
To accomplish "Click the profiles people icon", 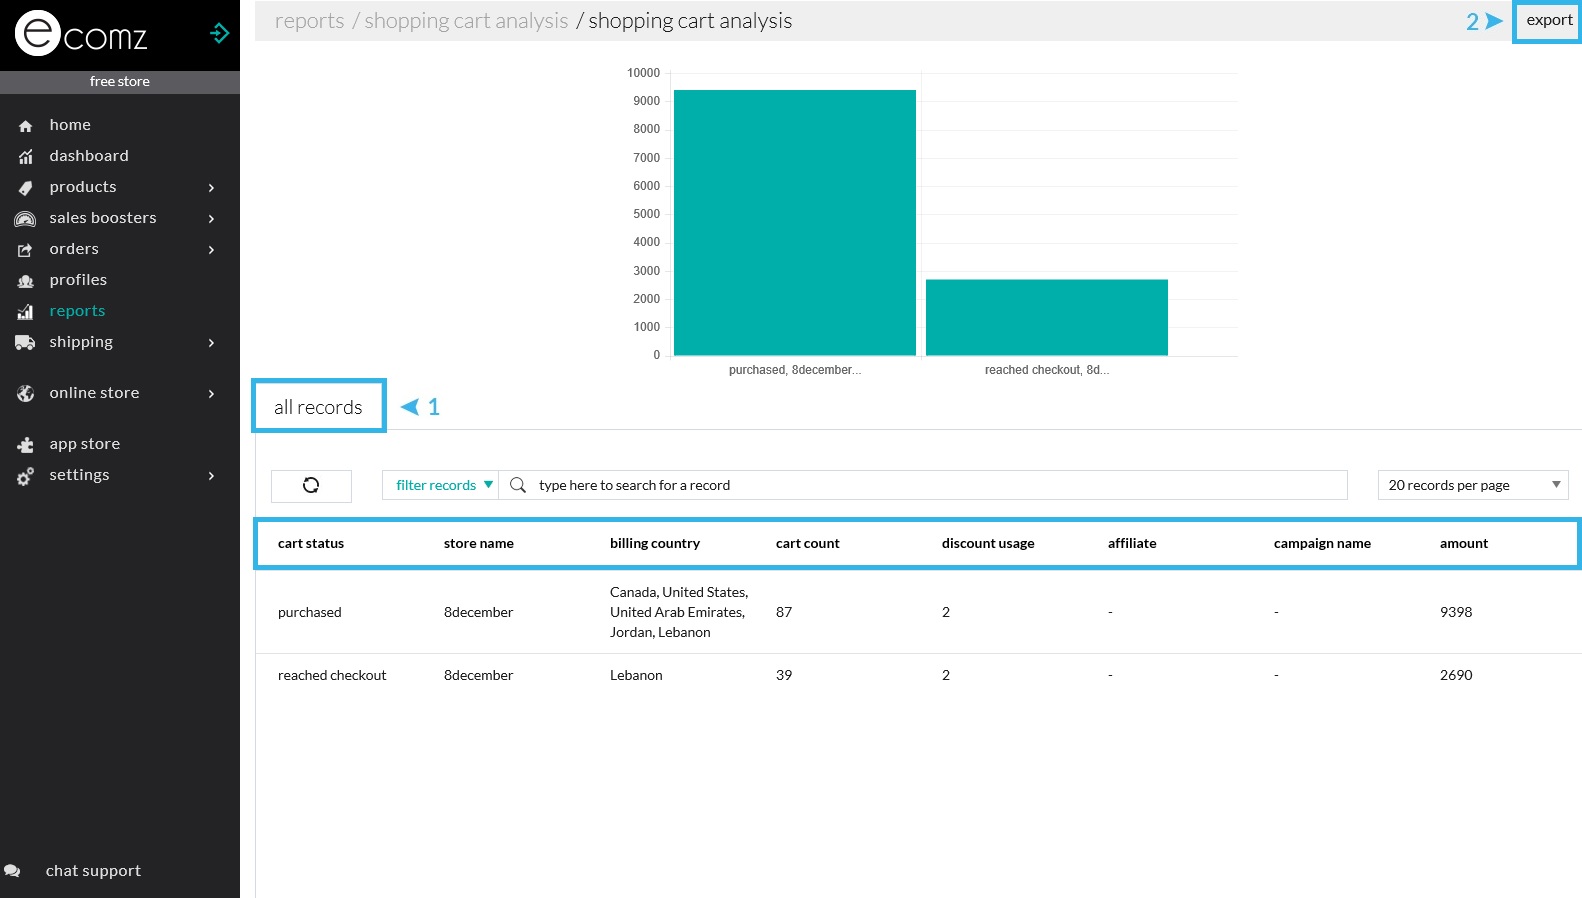I will 26,281.
